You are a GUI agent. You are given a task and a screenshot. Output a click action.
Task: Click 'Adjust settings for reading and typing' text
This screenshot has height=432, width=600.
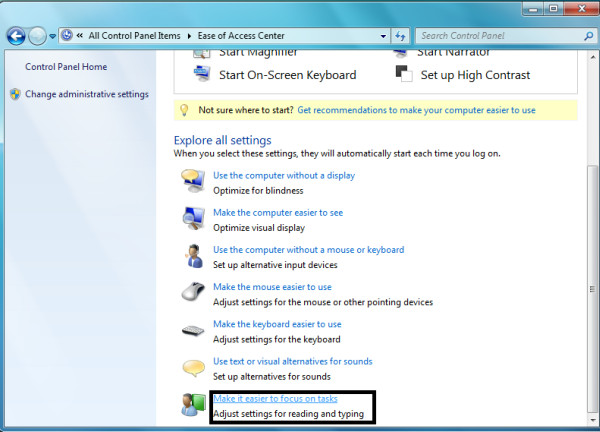288,414
